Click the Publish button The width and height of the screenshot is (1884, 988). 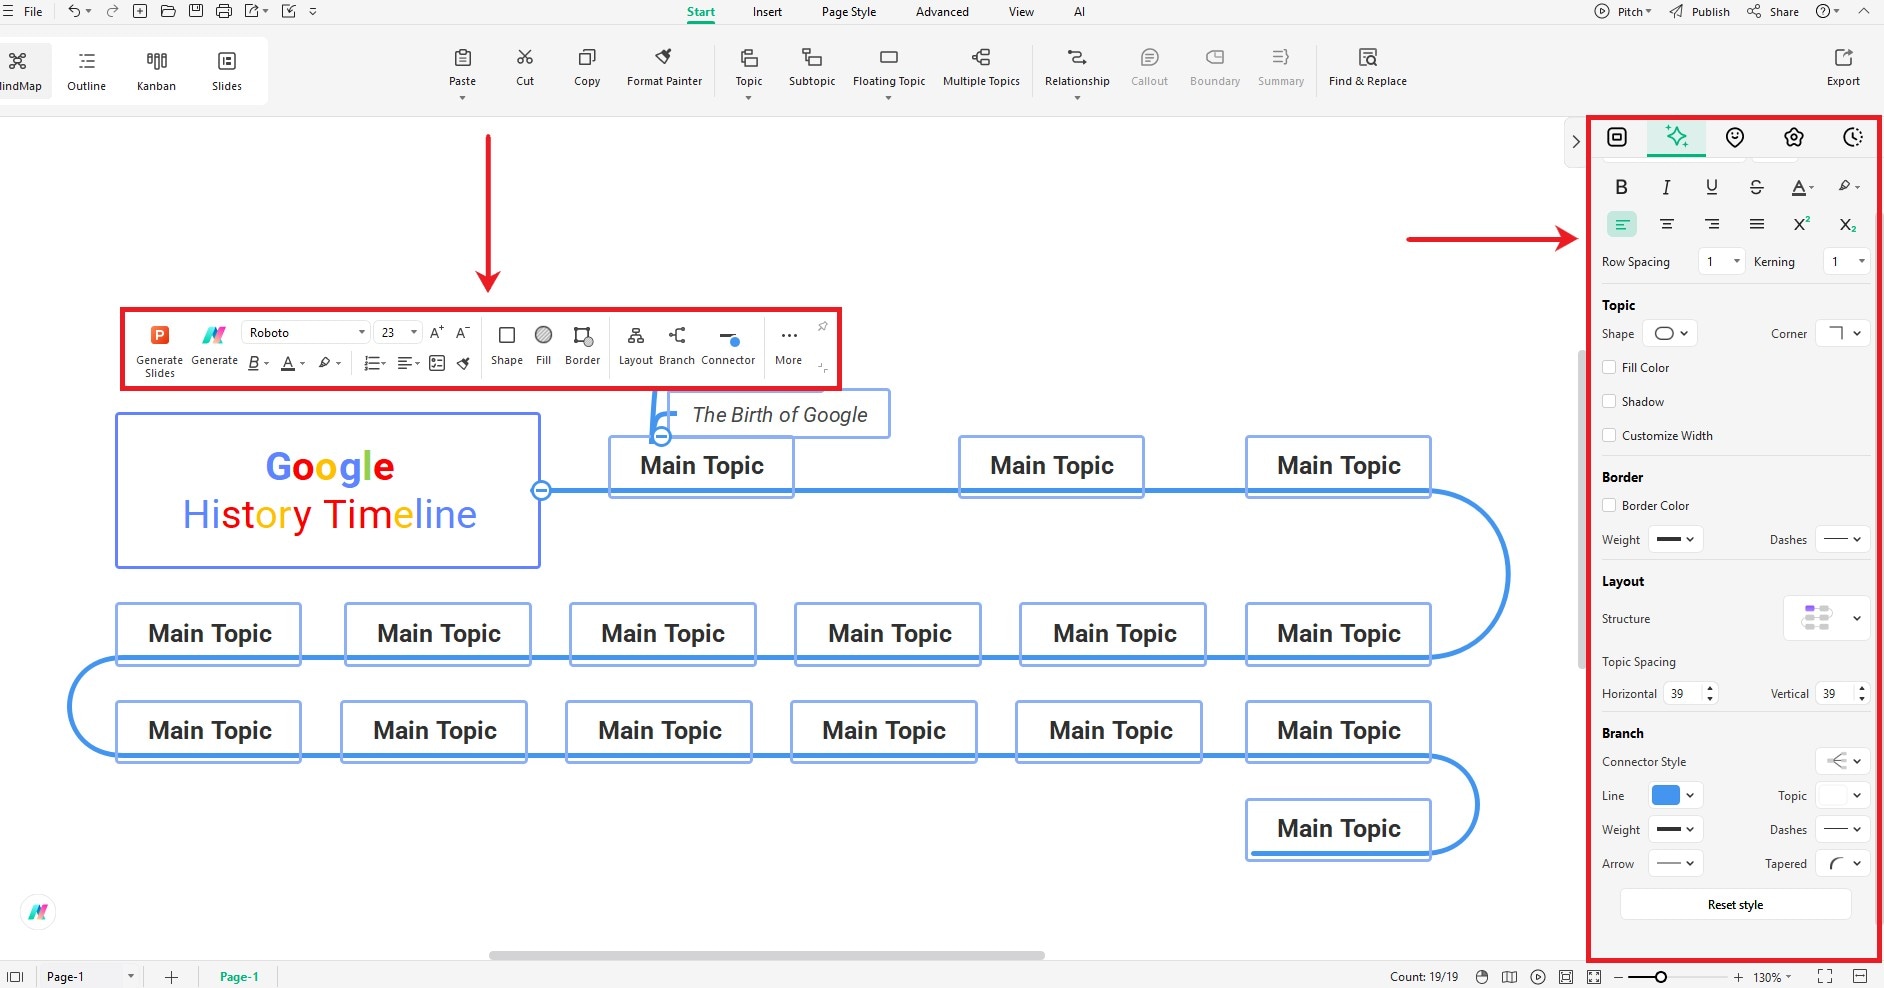(1700, 12)
